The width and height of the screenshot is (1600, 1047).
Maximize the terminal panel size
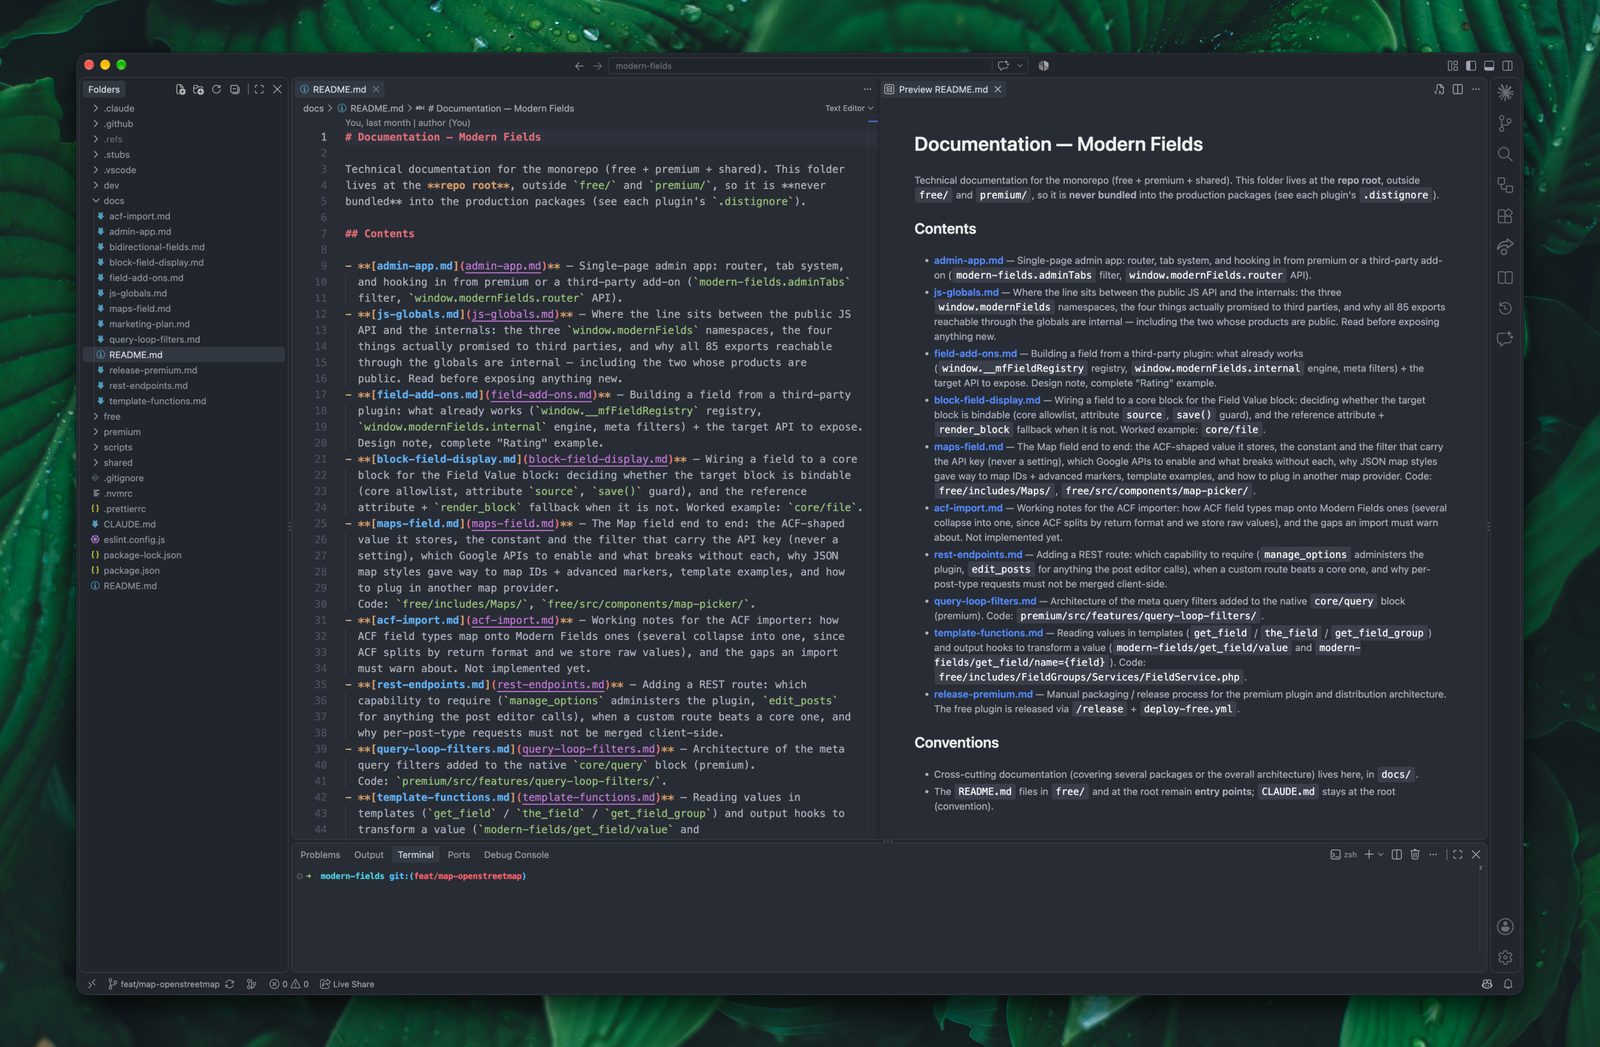[1457, 855]
